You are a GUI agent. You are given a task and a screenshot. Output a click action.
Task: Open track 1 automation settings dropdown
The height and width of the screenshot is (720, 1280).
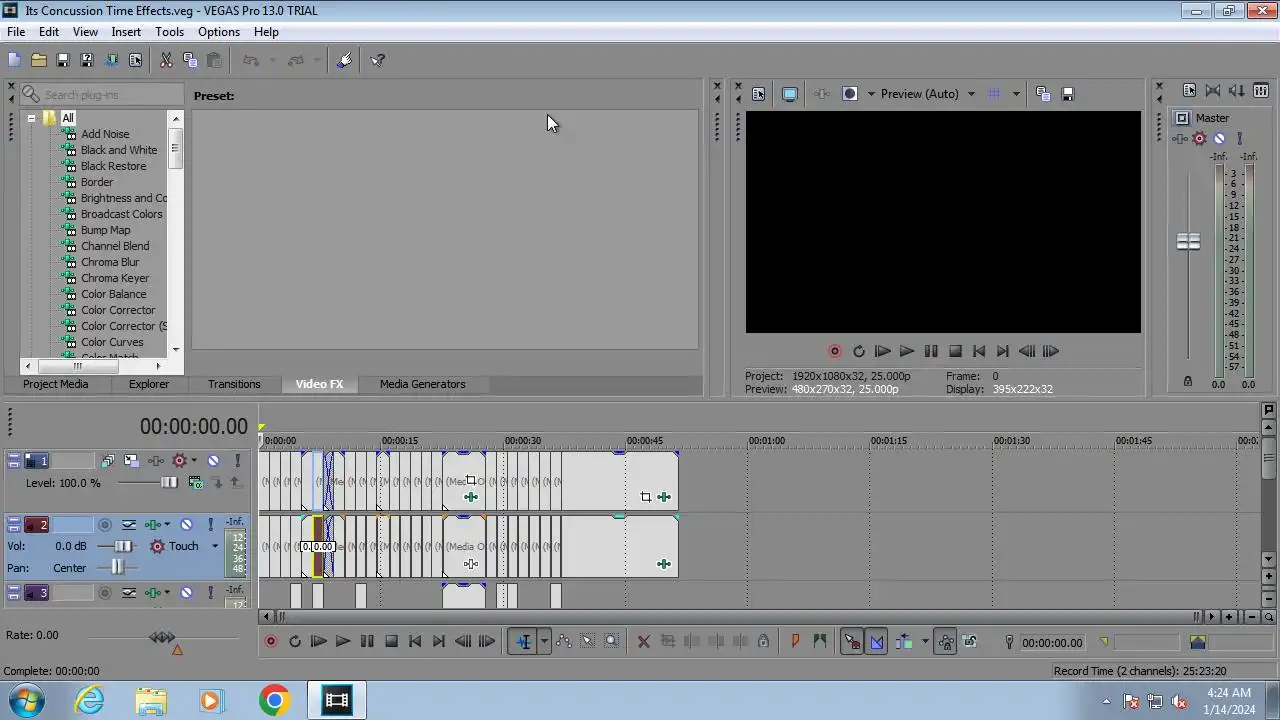pyautogui.click(x=193, y=461)
